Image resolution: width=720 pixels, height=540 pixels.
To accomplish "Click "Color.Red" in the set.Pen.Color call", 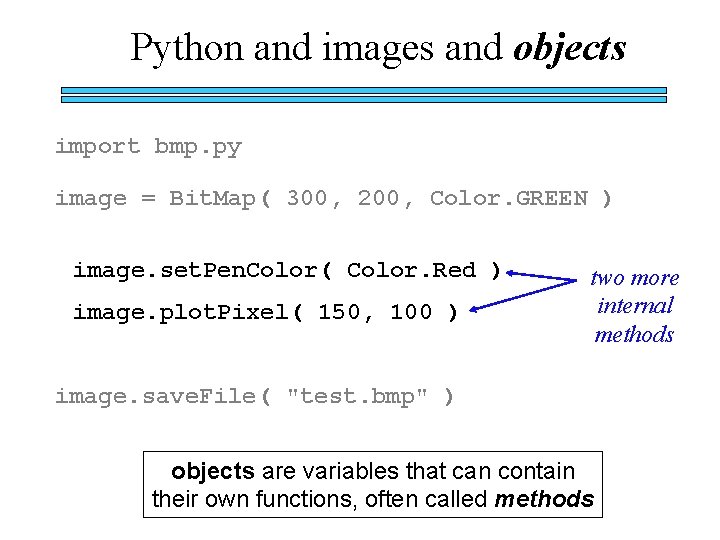I will pos(411,271).
